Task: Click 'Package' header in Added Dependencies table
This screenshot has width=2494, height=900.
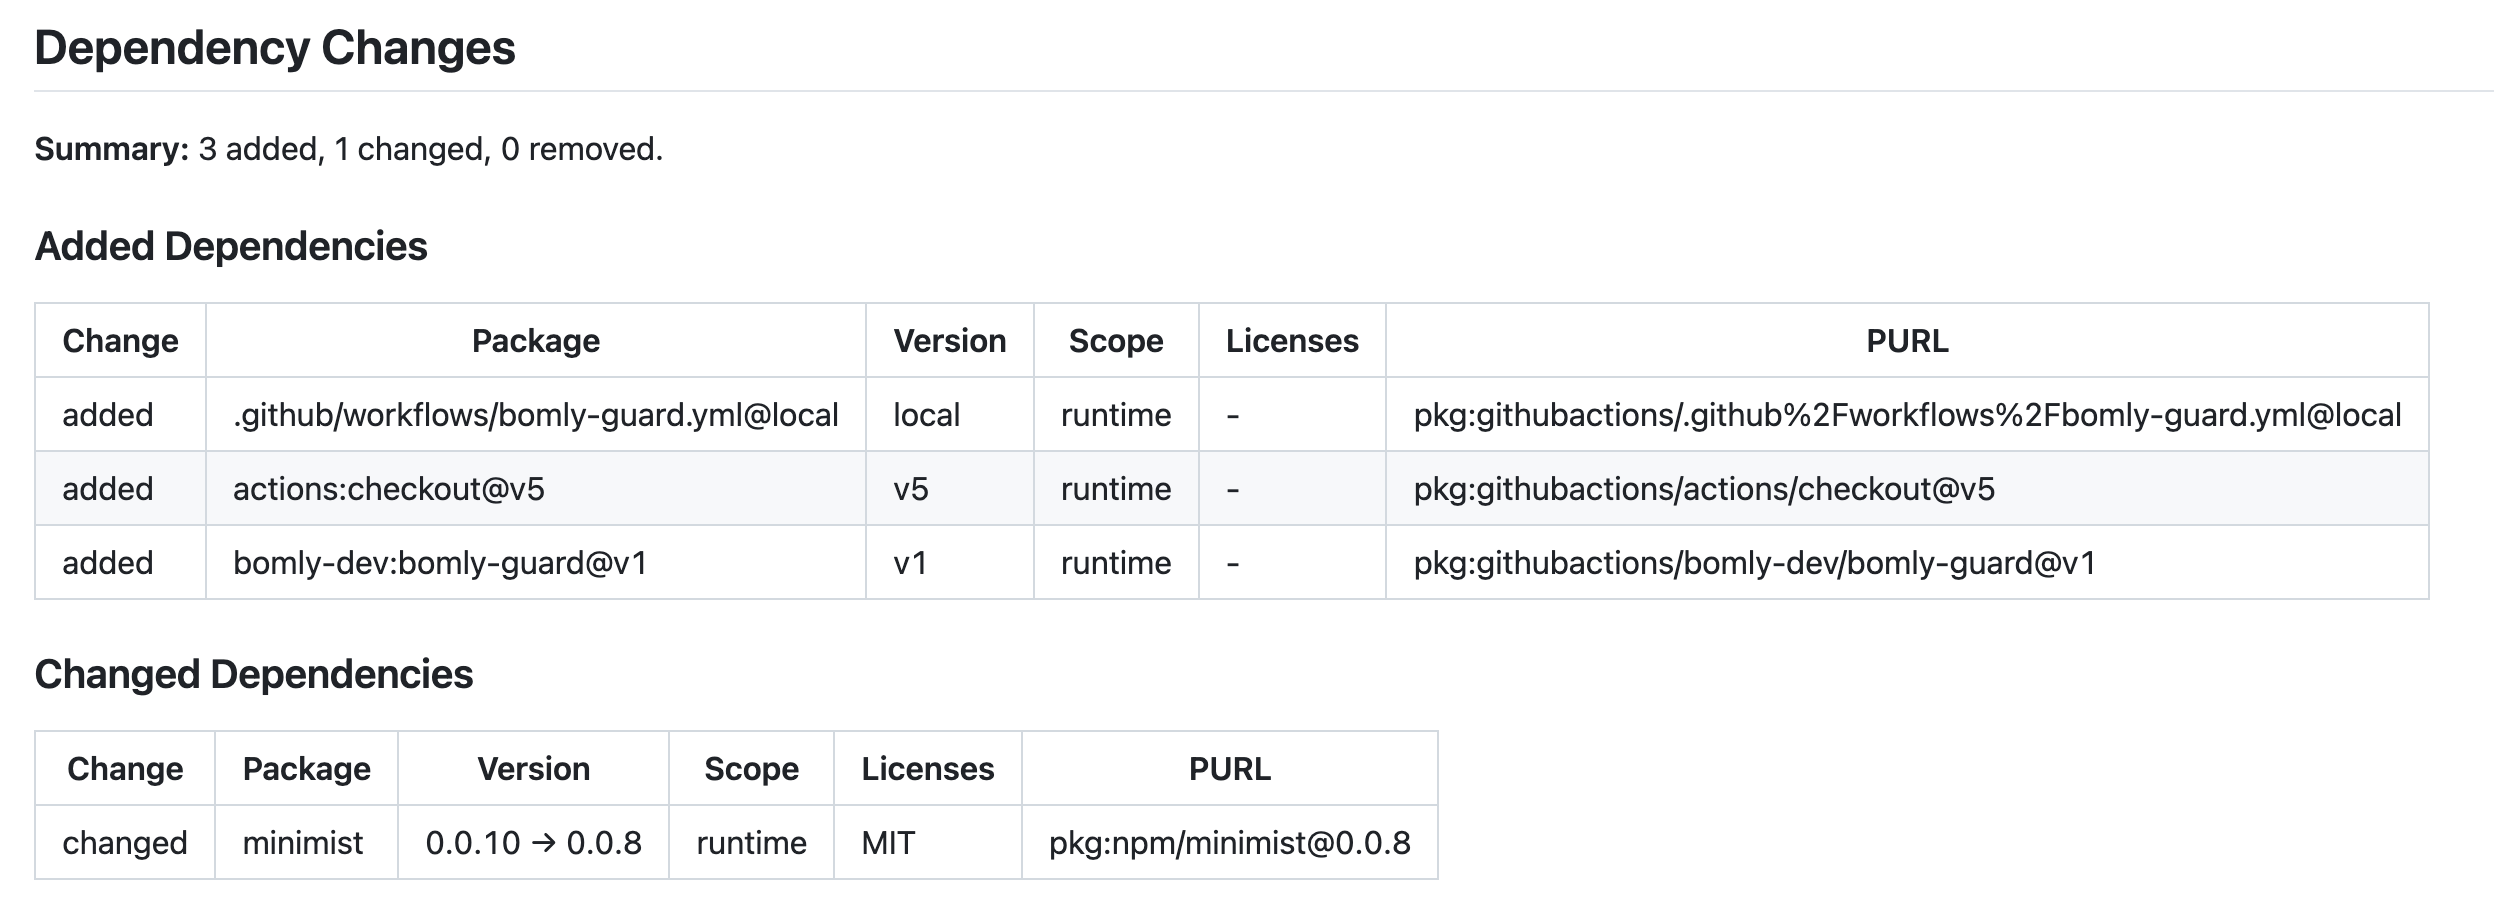Action: 536,341
